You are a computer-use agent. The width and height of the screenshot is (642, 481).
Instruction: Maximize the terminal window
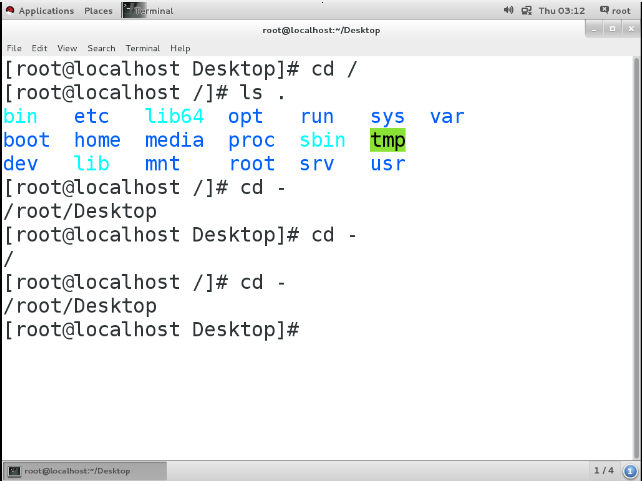(x=613, y=29)
